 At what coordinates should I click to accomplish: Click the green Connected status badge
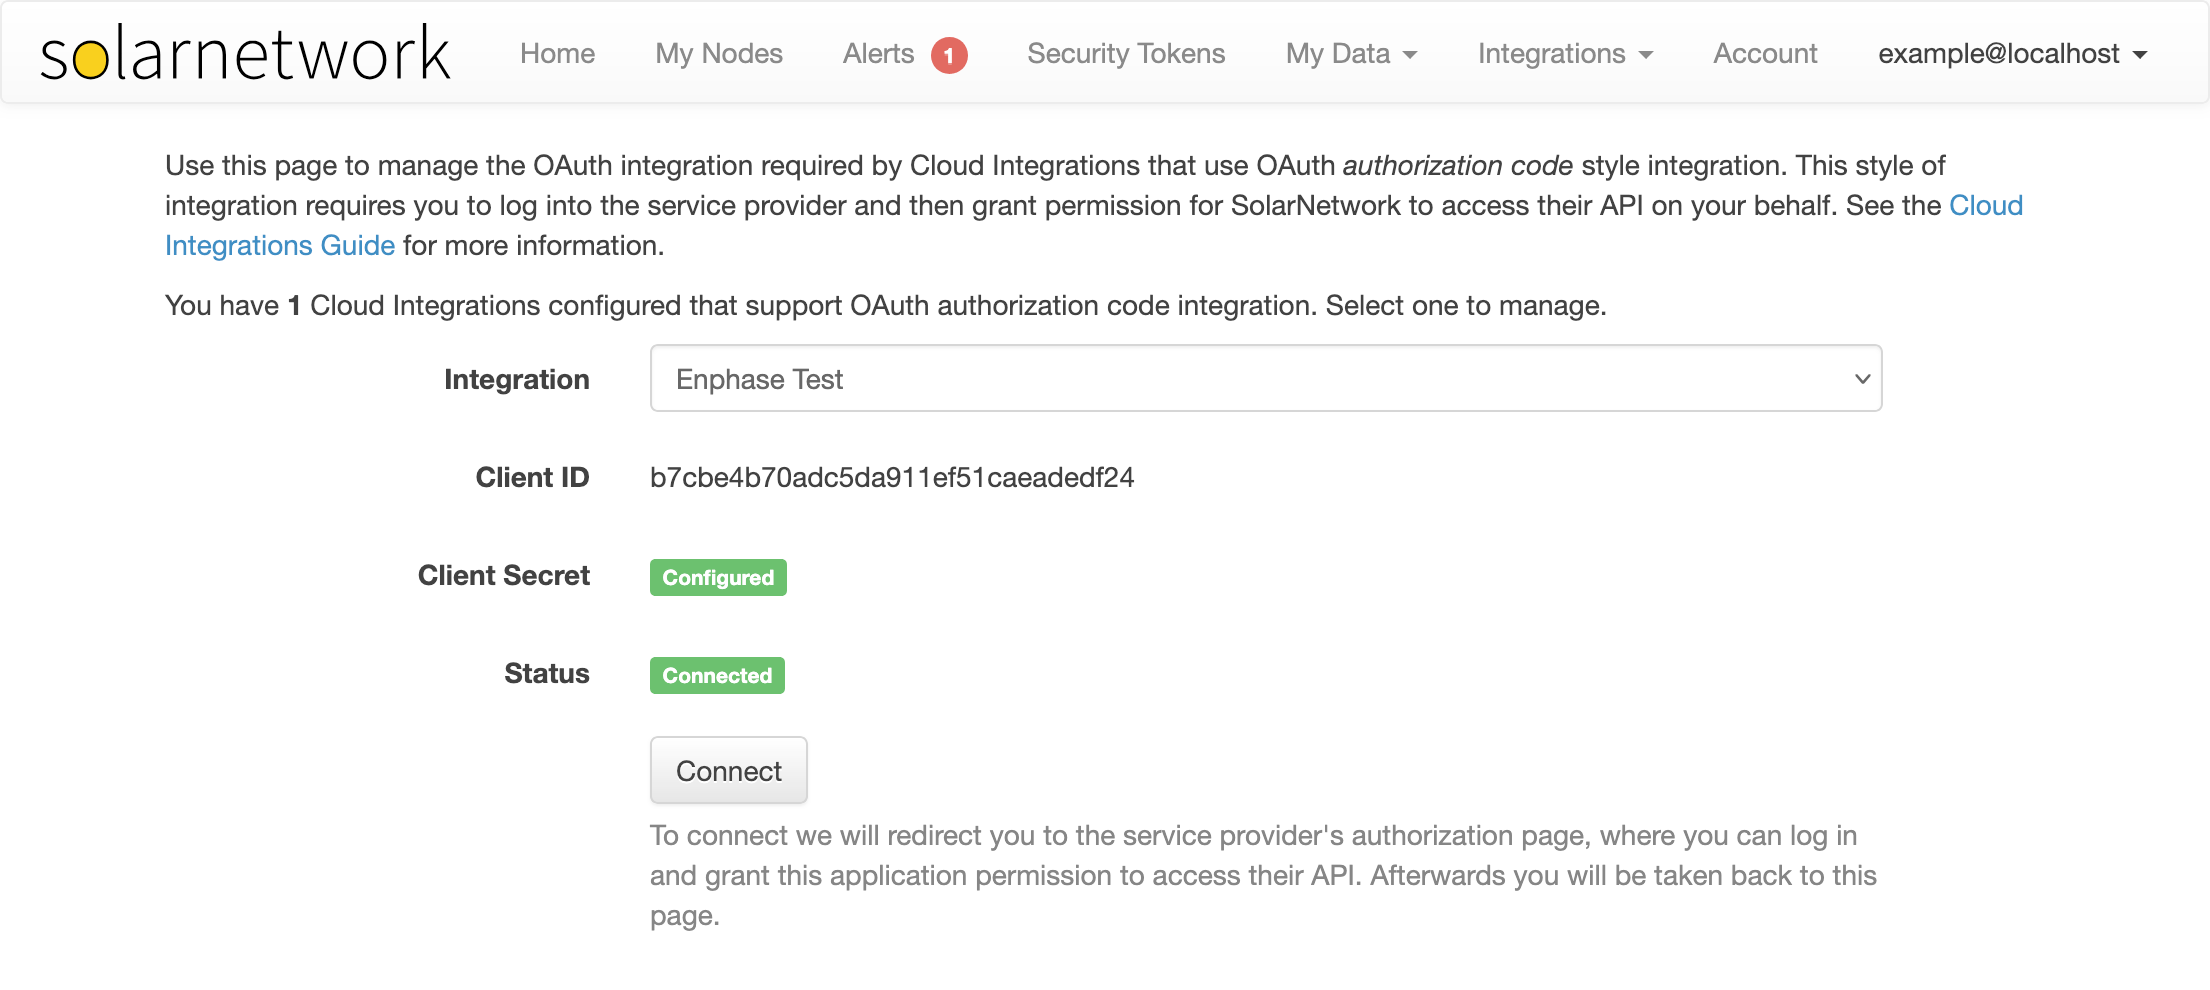pos(717,675)
